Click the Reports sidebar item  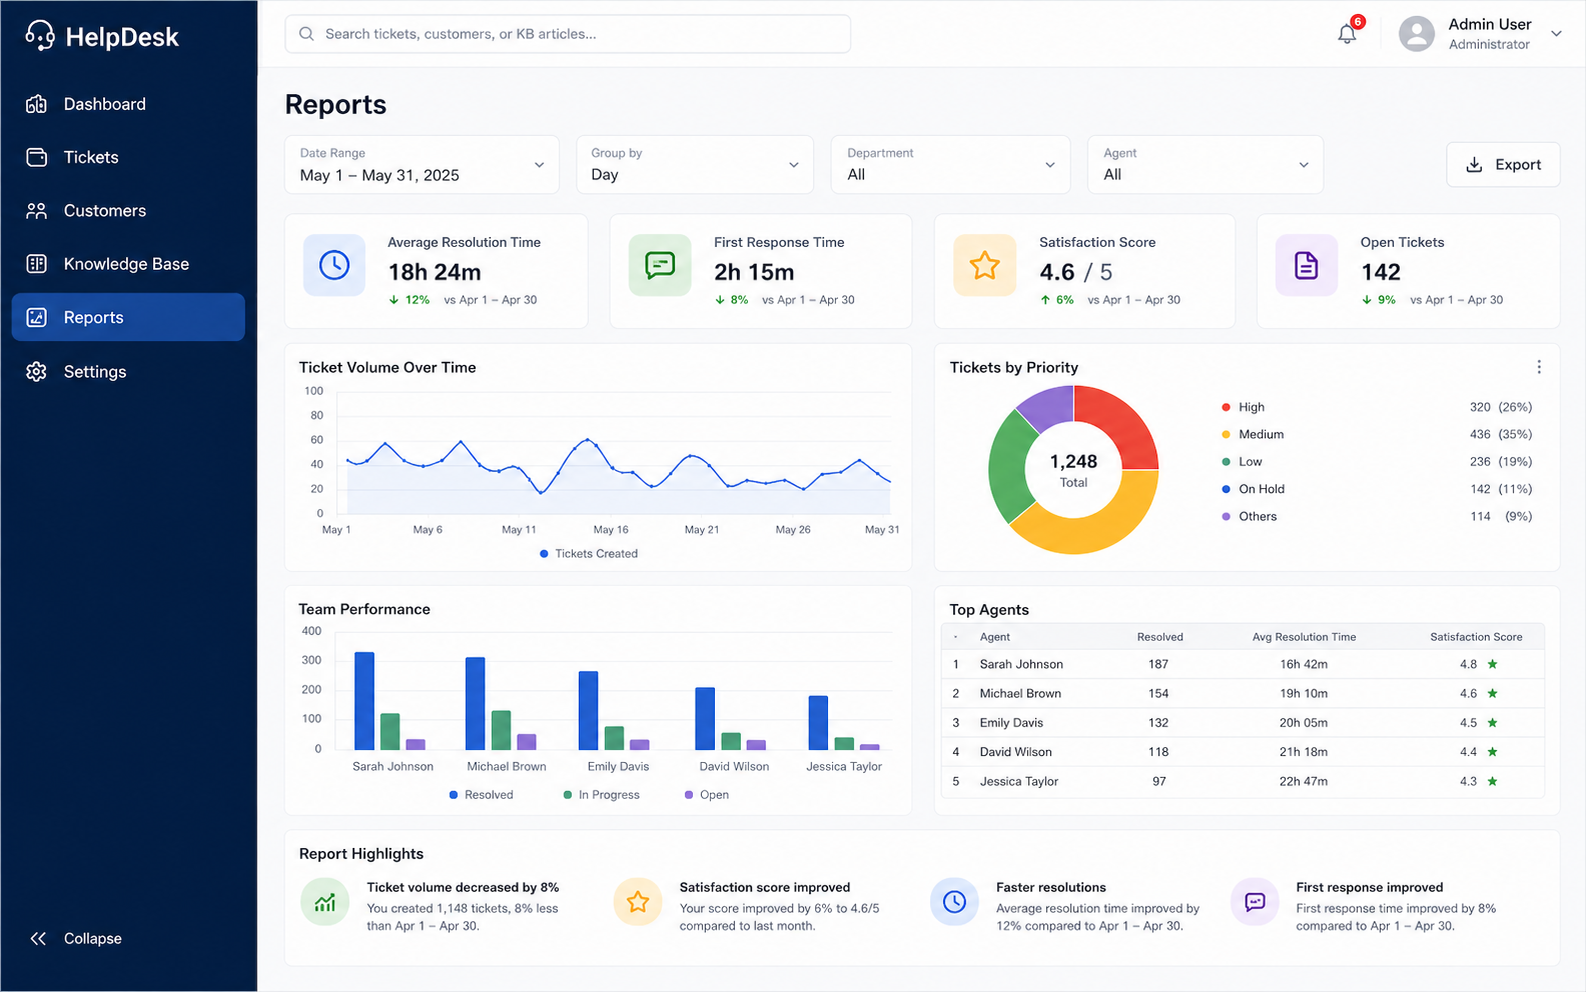[x=128, y=317]
